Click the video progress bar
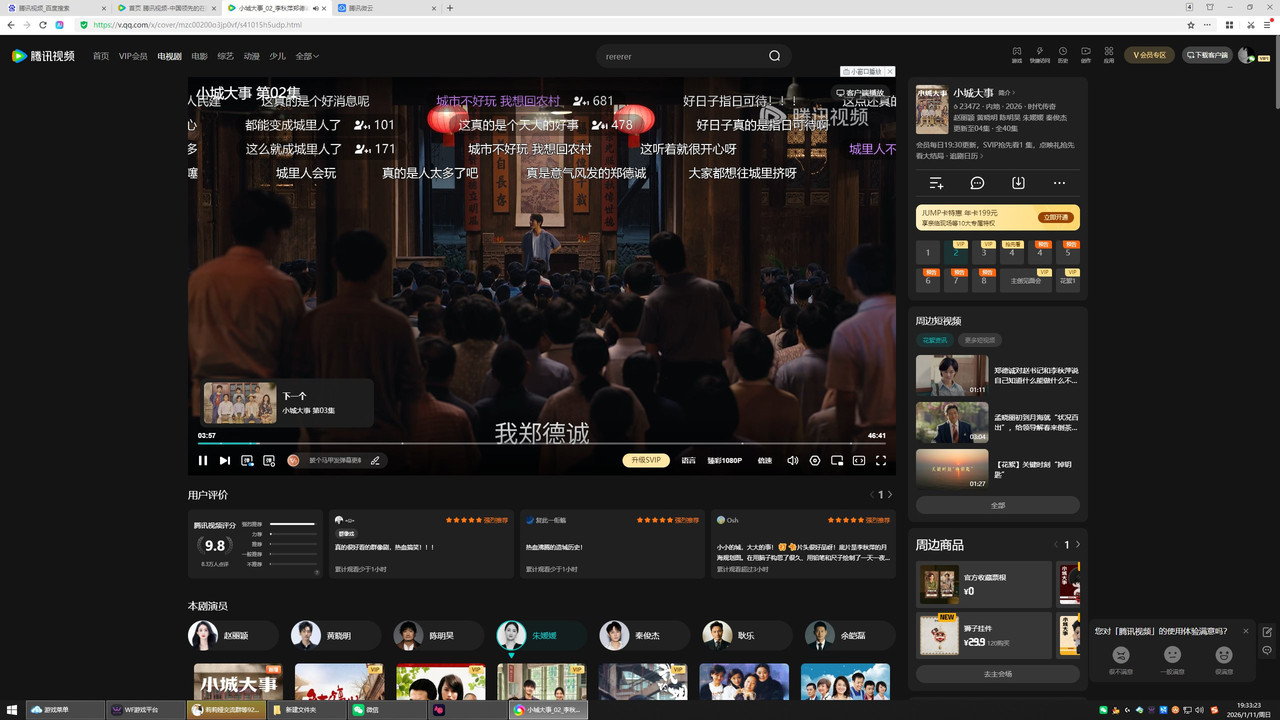This screenshot has width=1280, height=720. coord(542,443)
